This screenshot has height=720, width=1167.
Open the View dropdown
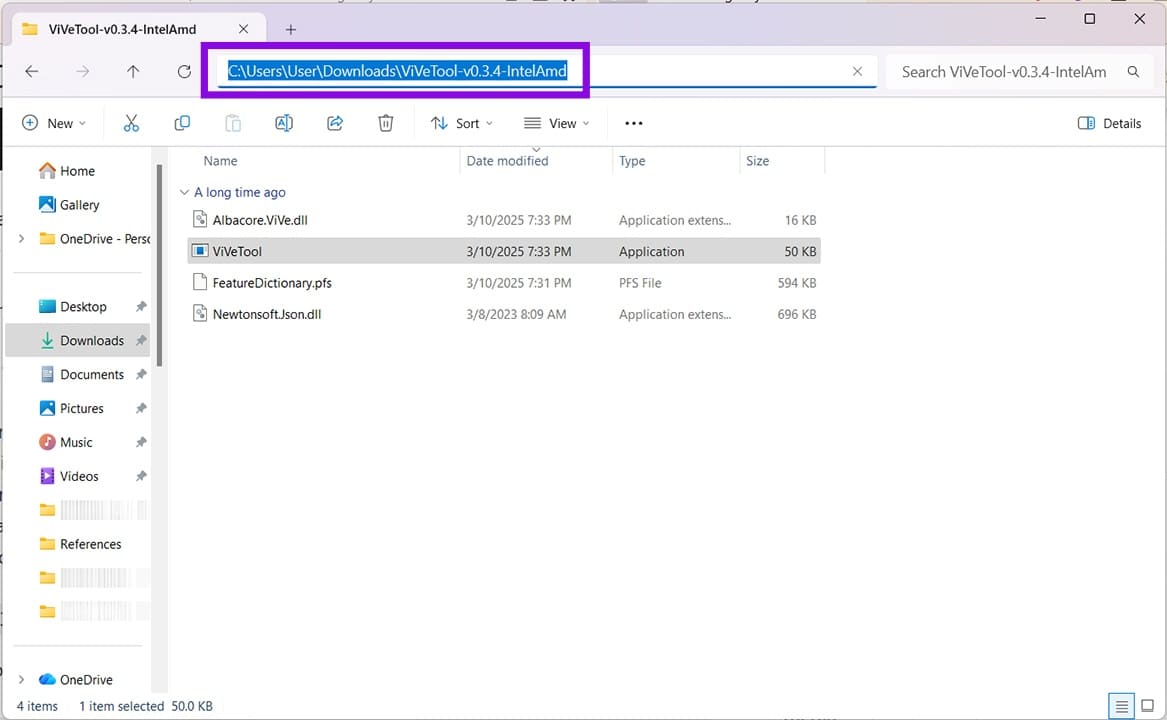[x=557, y=124]
